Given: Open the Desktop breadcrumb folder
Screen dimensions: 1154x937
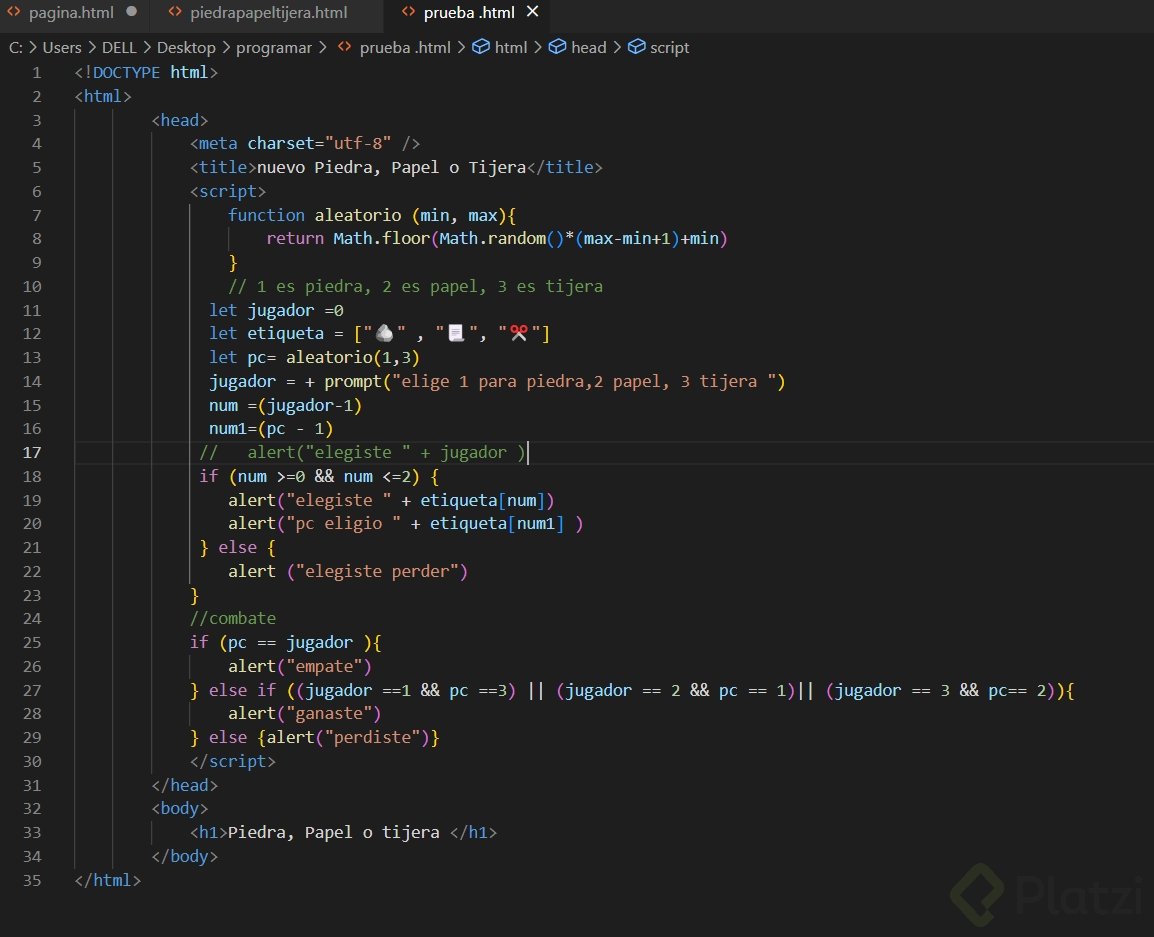Looking at the screenshot, I should coord(186,48).
